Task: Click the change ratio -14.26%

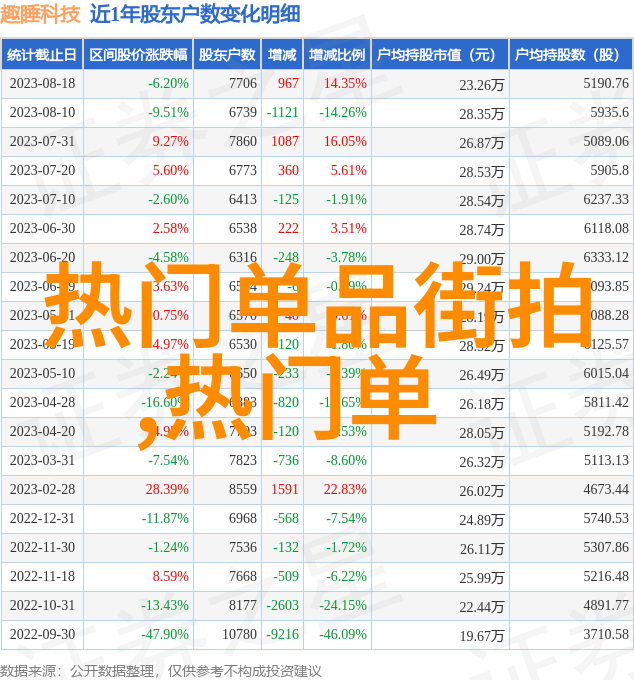Action: tap(343, 112)
